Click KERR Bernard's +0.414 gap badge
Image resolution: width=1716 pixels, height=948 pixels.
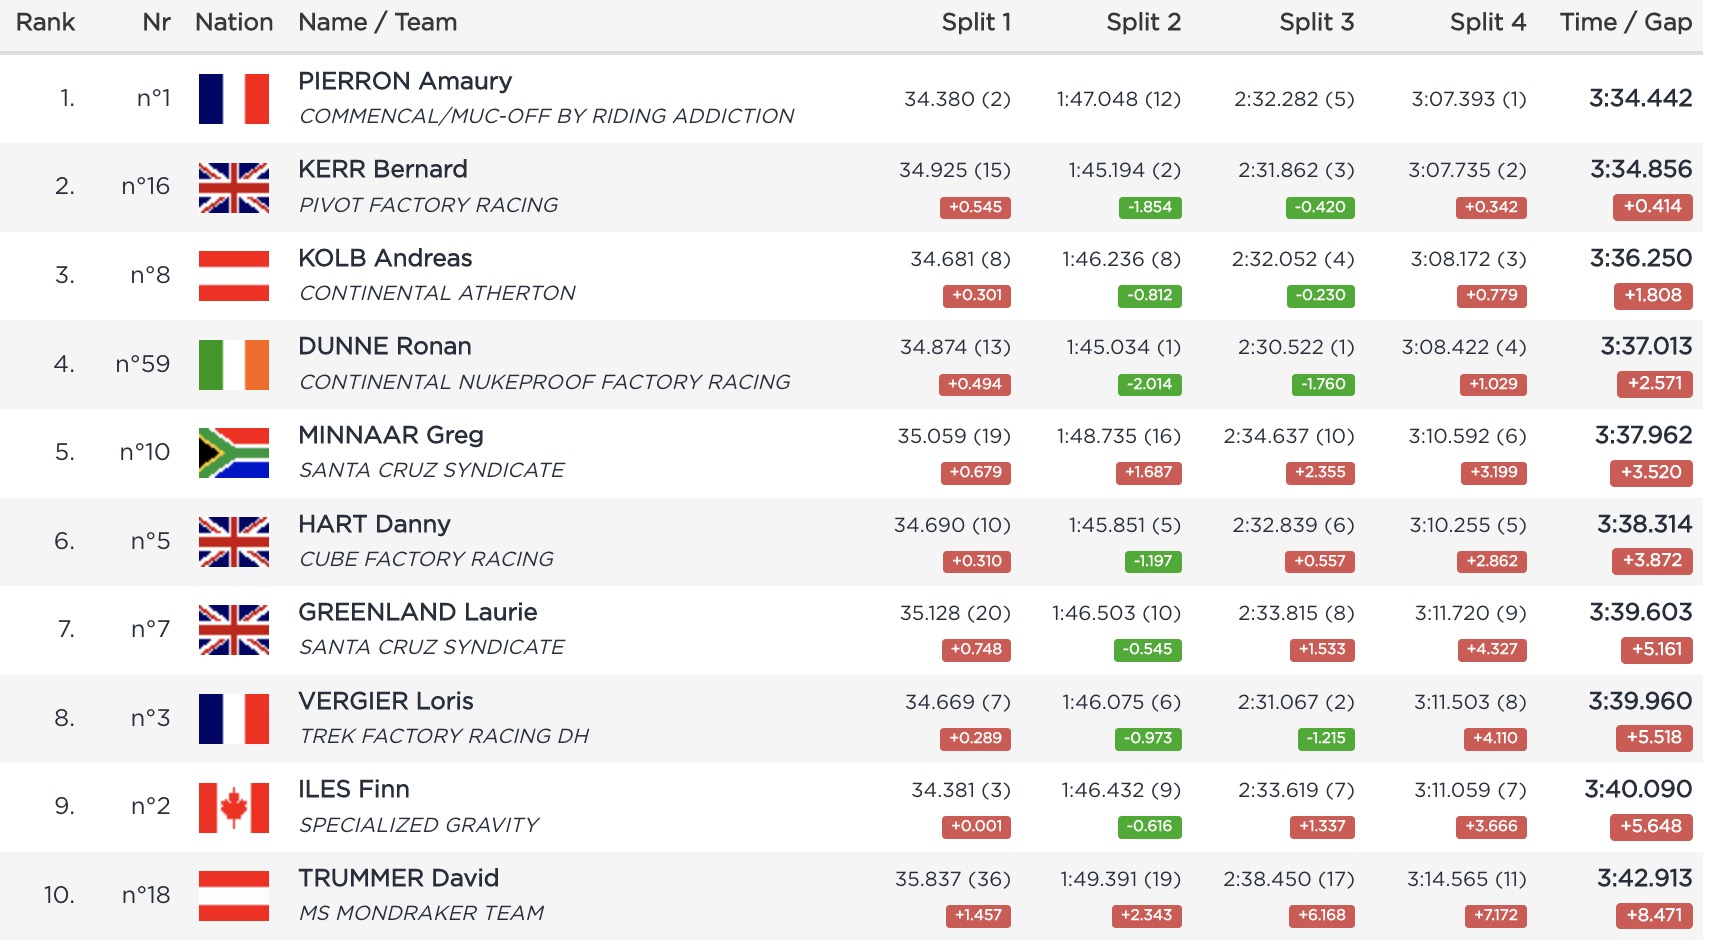pos(1652,207)
